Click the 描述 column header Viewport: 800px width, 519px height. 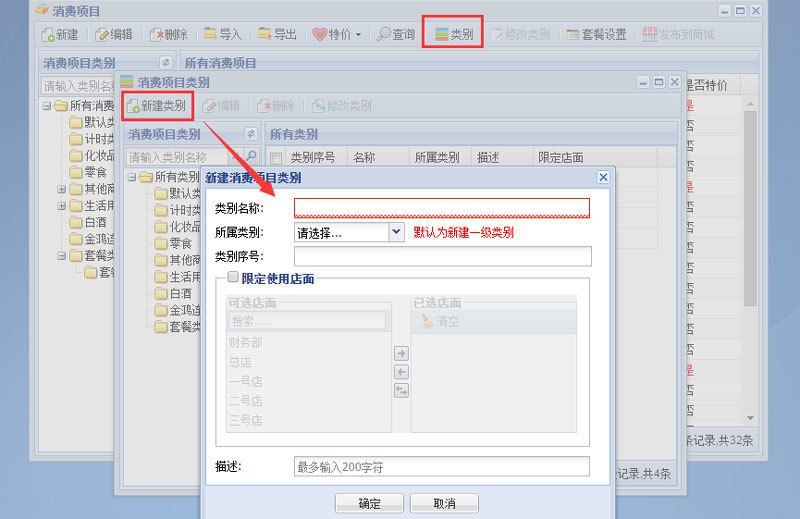click(x=502, y=158)
